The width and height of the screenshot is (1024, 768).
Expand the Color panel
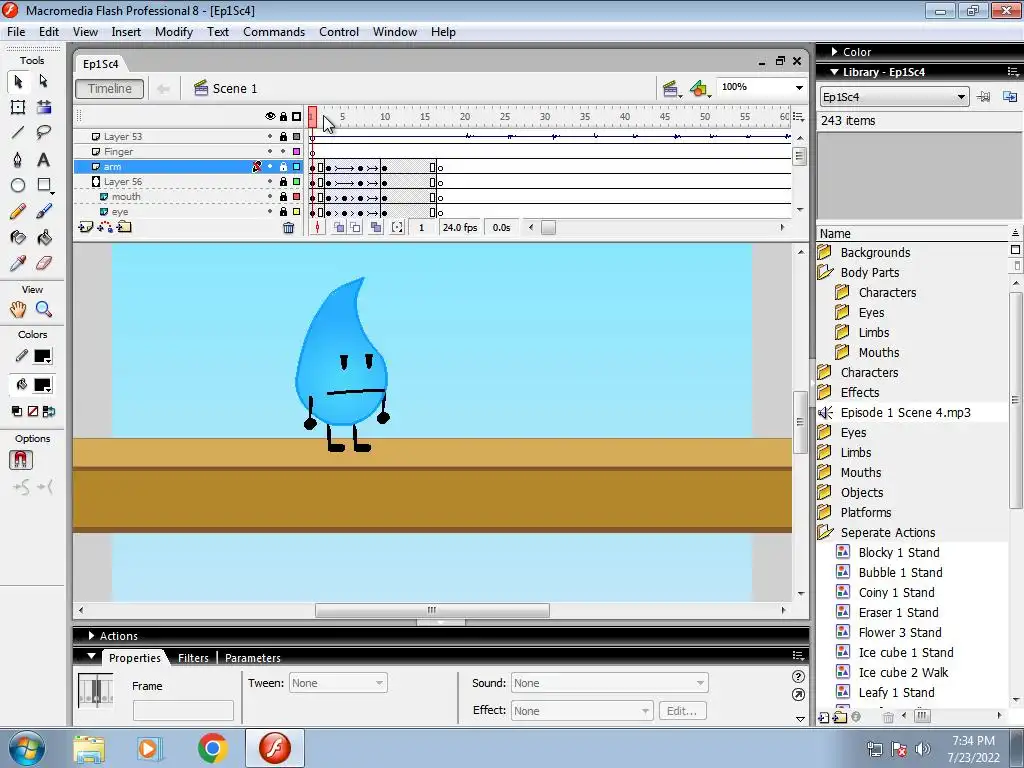835,52
